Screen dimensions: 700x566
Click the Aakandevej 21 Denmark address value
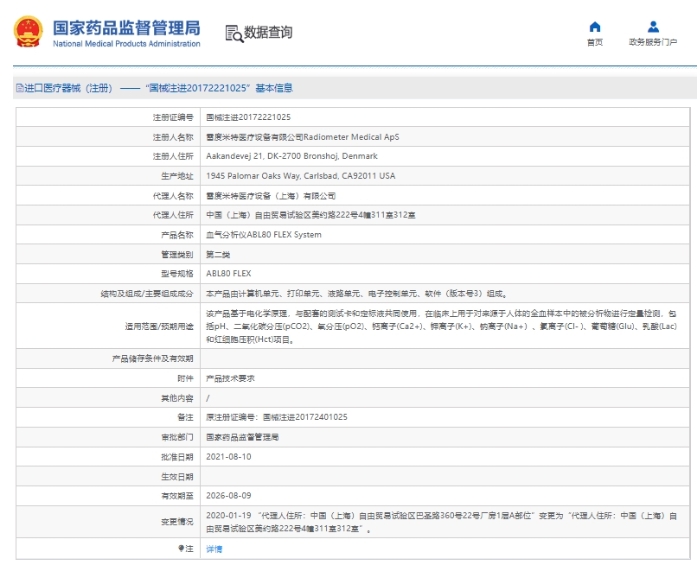[x=291, y=157]
